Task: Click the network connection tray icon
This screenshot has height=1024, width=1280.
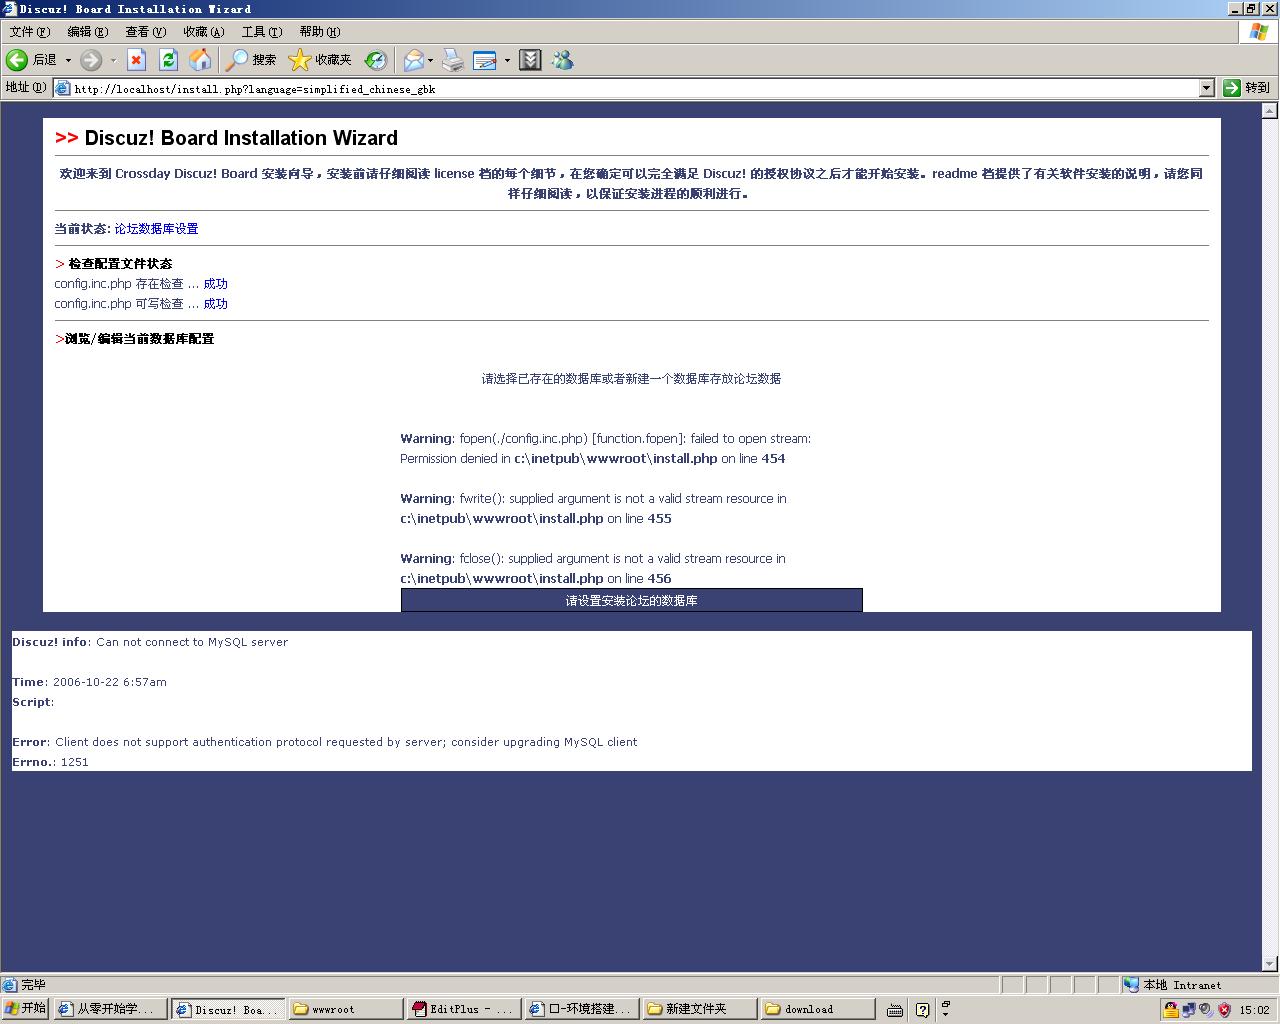Action: 1188,1010
